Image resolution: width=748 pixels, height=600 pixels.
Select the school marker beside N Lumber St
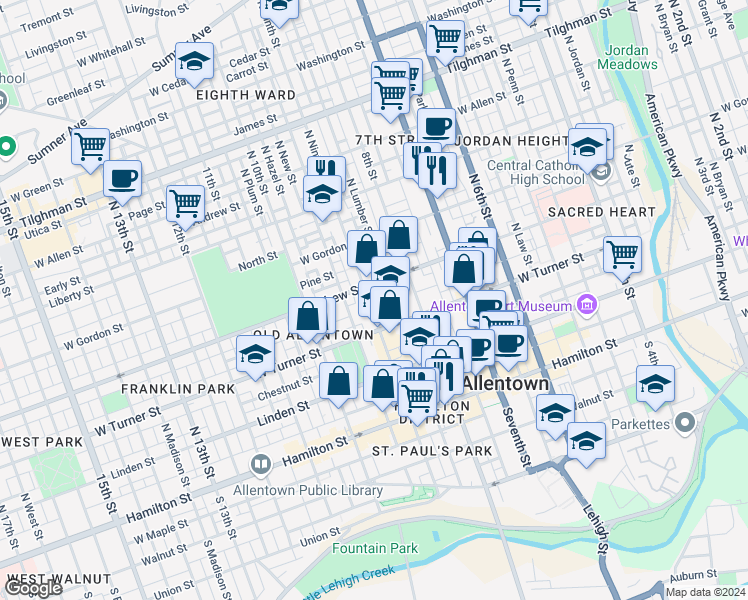[x=322, y=195]
